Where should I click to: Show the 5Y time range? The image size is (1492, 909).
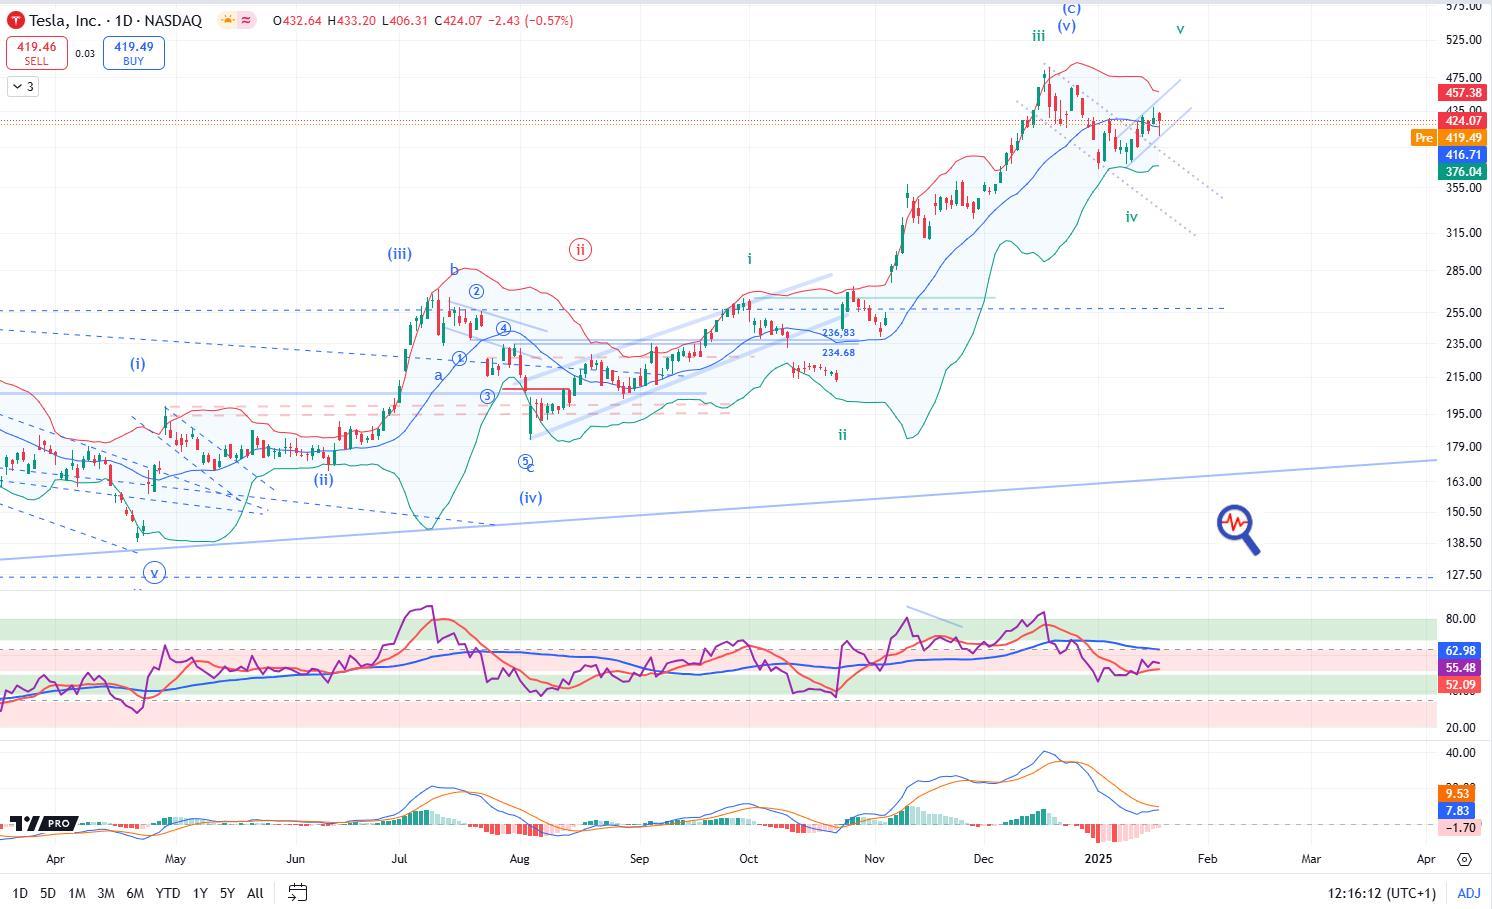coord(227,893)
